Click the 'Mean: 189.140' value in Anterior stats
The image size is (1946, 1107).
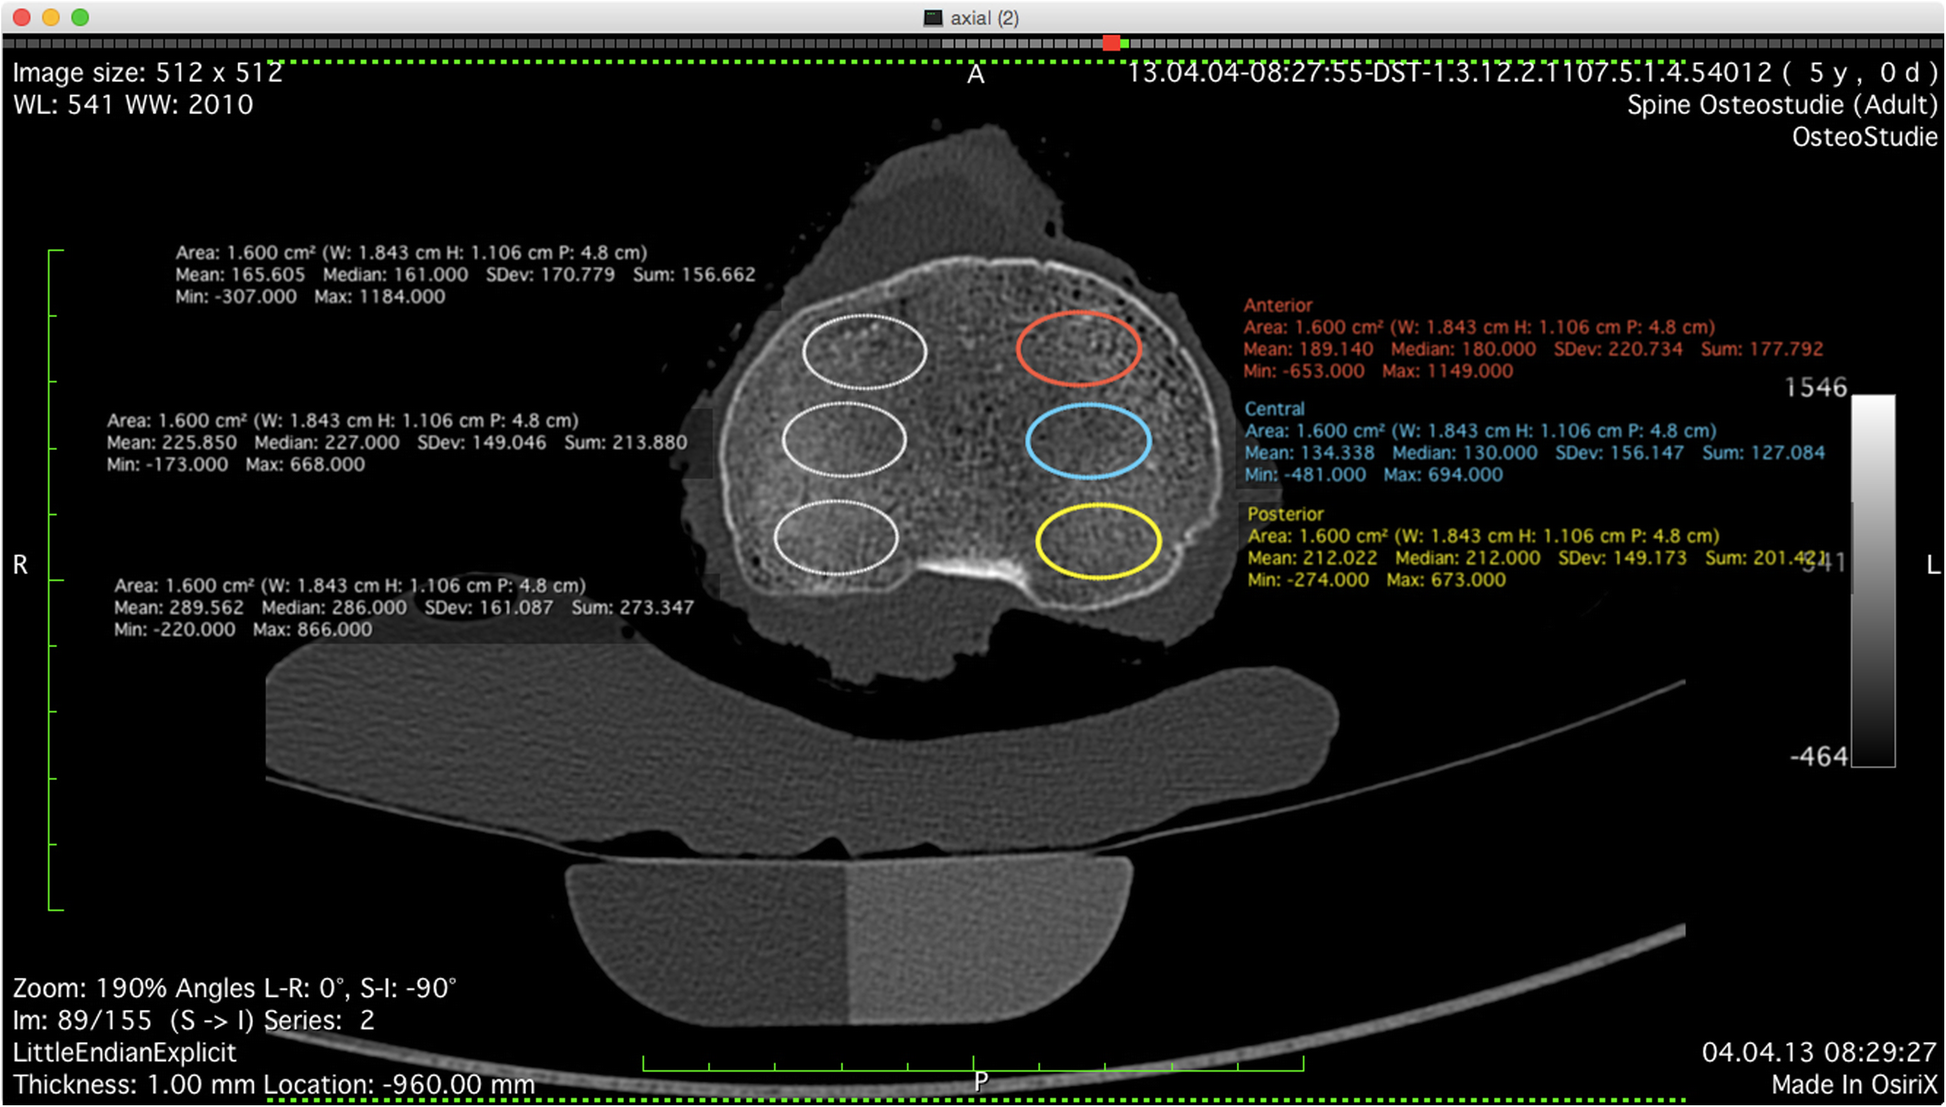pyautogui.click(x=1308, y=349)
